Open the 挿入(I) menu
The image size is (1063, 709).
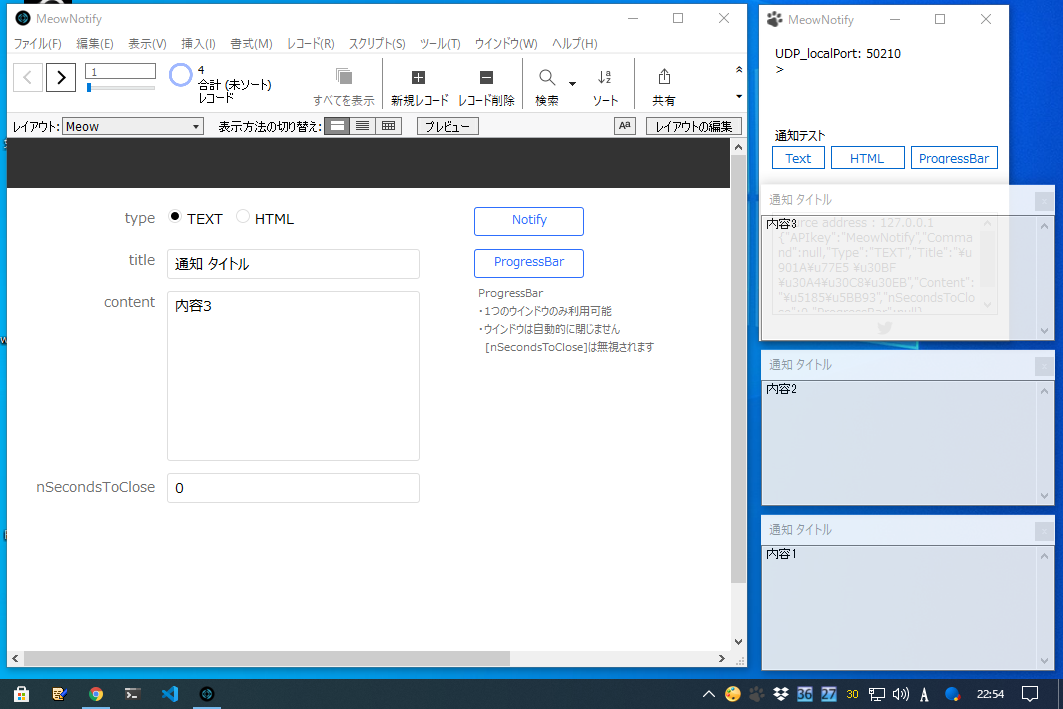pyautogui.click(x=198, y=43)
